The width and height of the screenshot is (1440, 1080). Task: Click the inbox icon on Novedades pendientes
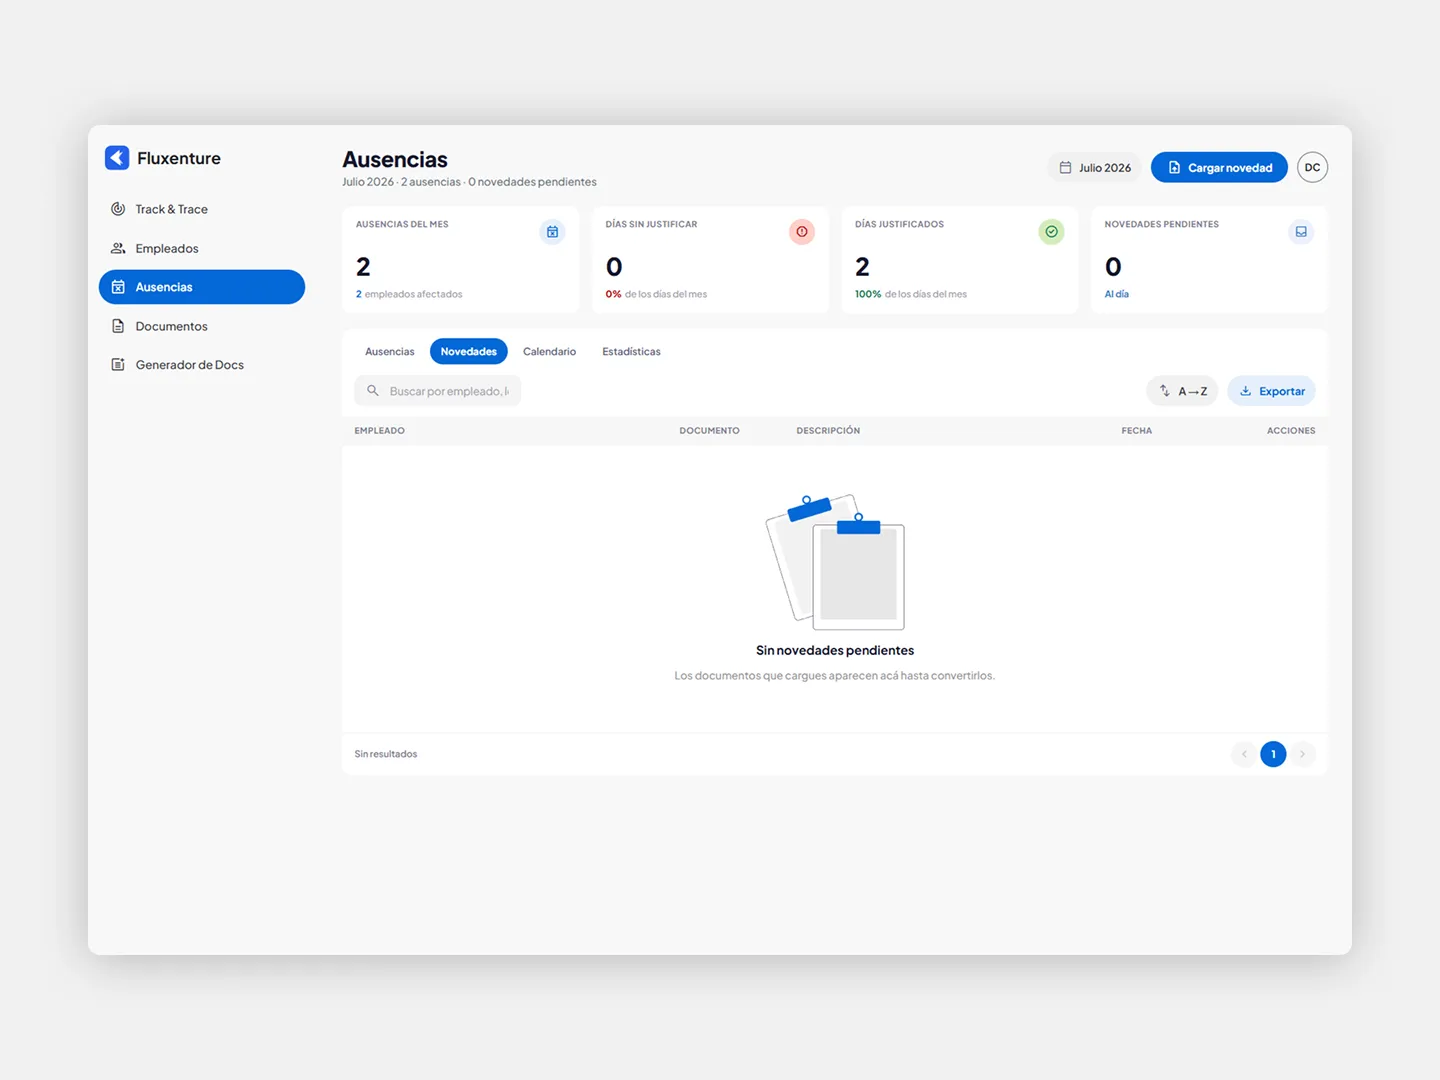[x=1301, y=232]
